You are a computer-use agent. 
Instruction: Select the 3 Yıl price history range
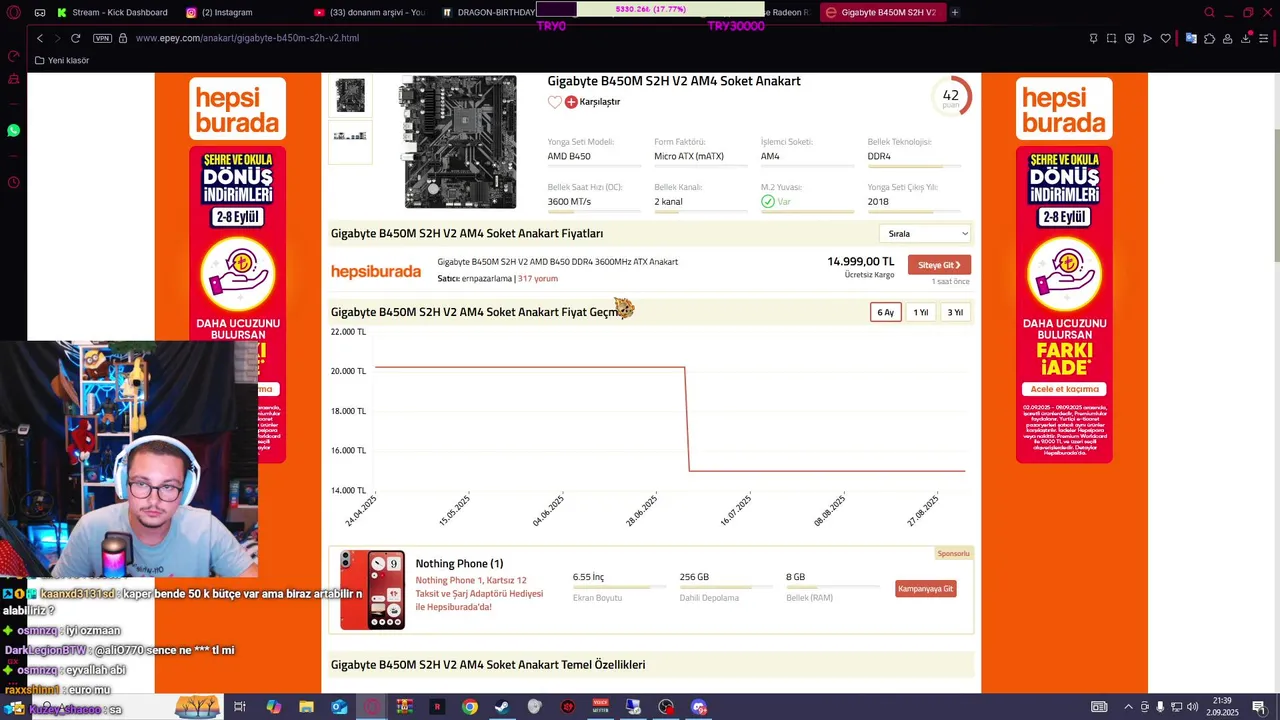(x=956, y=312)
